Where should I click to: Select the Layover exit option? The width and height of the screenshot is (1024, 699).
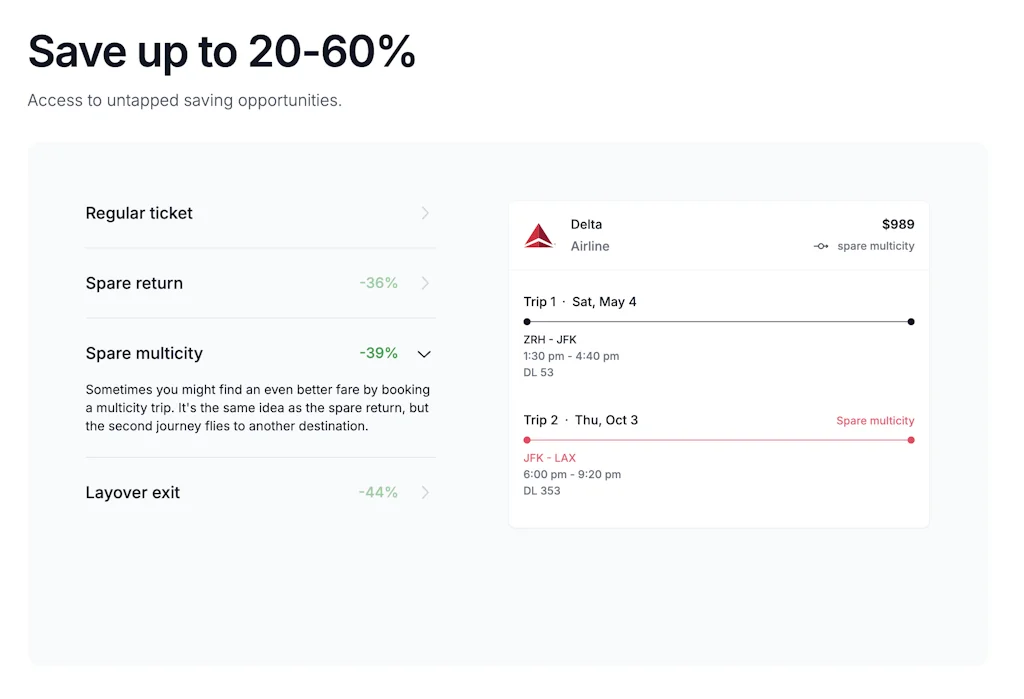point(133,492)
